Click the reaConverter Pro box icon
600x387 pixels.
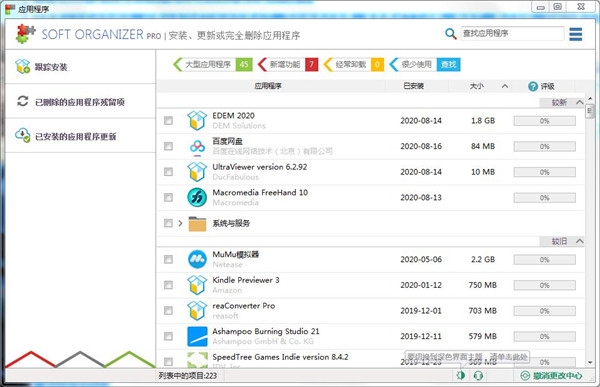pyautogui.click(x=197, y=311)
